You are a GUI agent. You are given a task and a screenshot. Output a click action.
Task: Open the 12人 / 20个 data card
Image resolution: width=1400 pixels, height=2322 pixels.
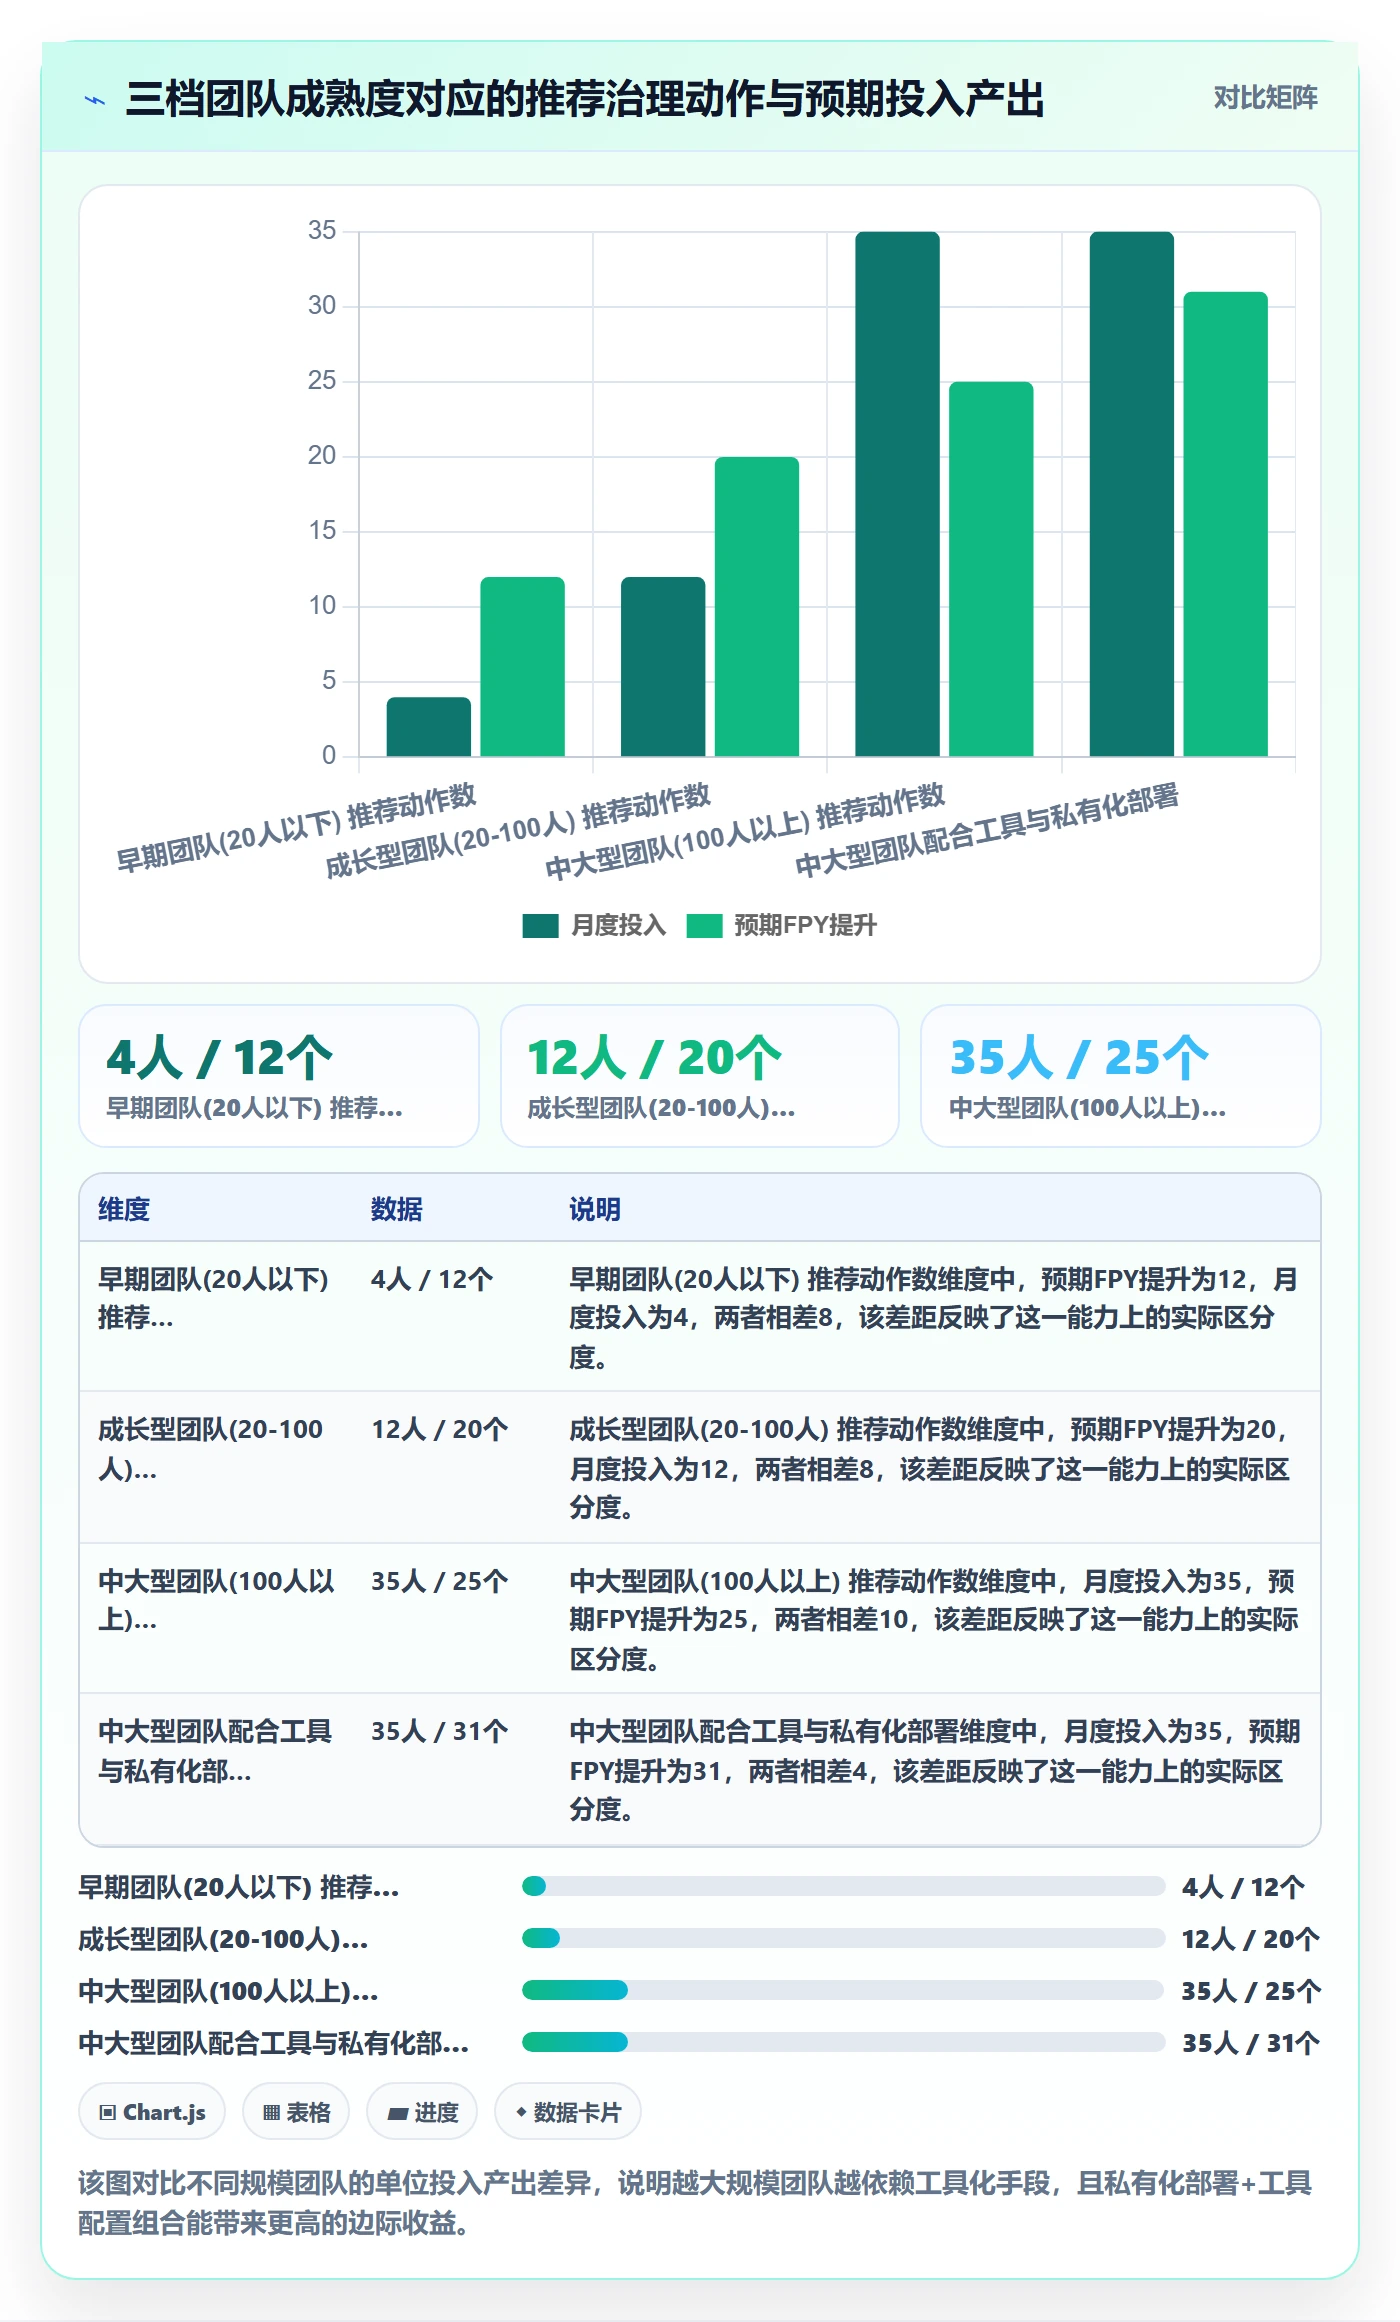coord(700,1076)
